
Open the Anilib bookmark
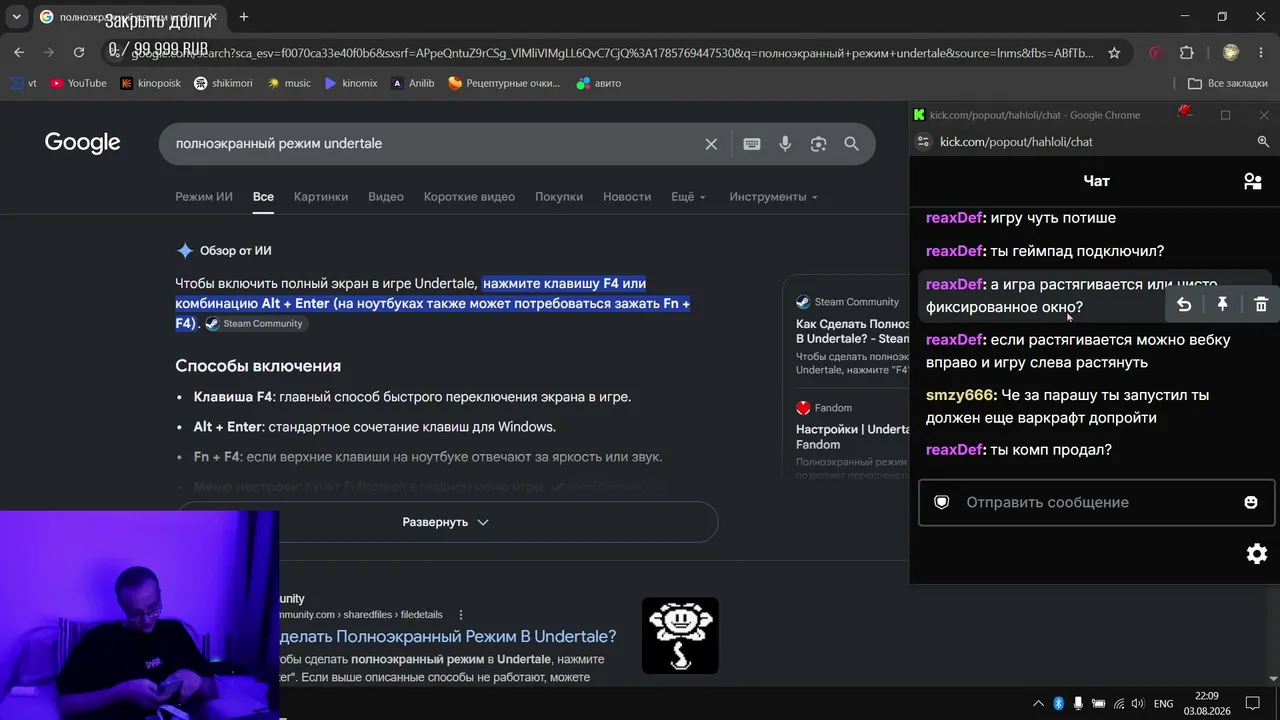413,83
